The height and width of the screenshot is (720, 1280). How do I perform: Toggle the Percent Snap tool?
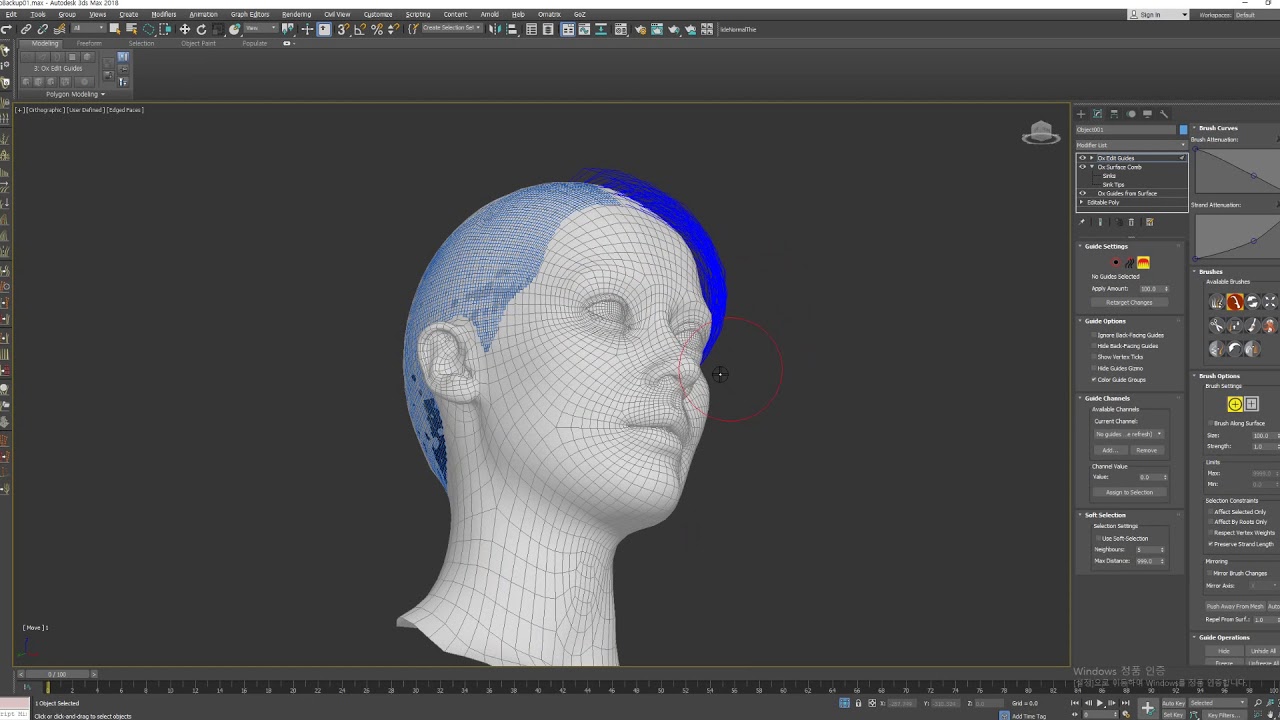coord(376,30)
